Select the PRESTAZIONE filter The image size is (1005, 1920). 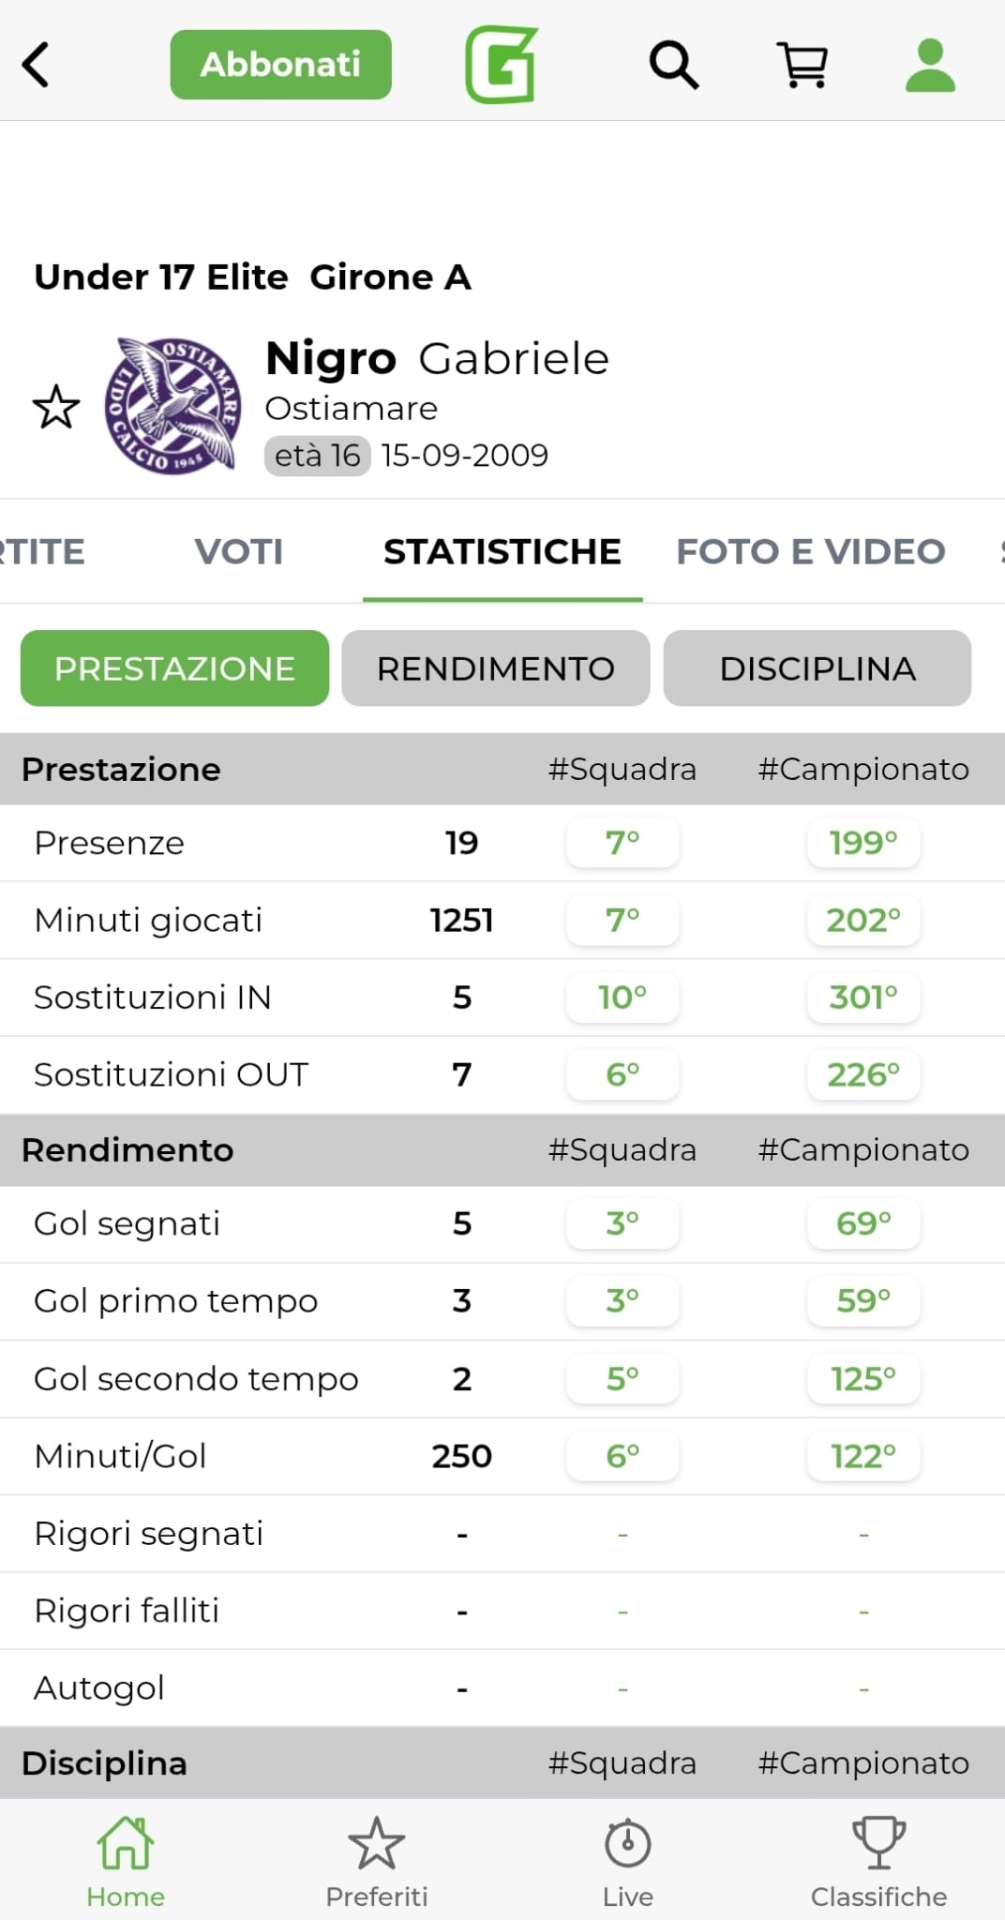tap(175, 668)
